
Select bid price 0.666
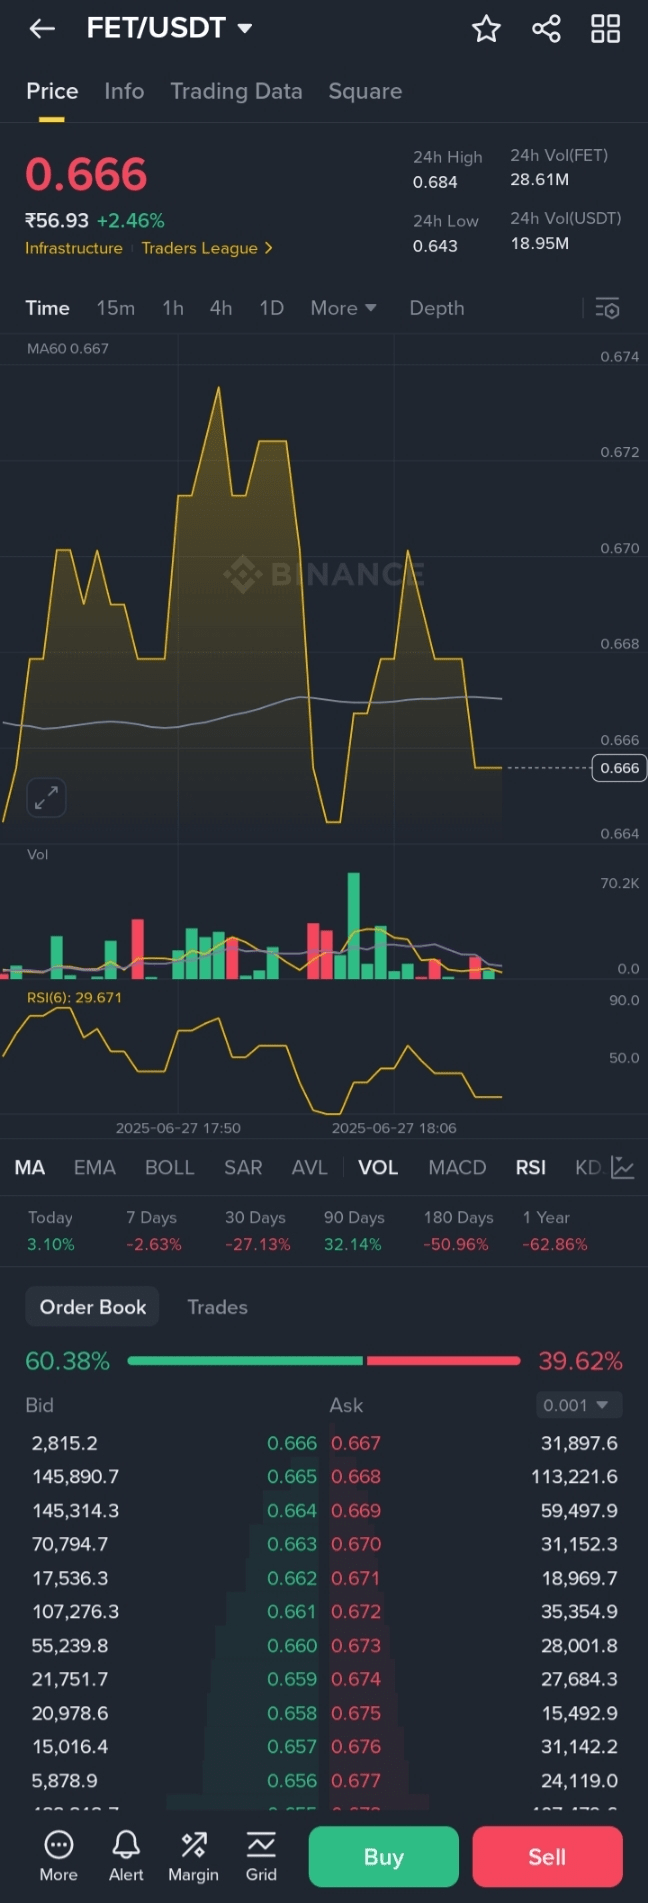pyautogui.click(x=292, y=1443)
